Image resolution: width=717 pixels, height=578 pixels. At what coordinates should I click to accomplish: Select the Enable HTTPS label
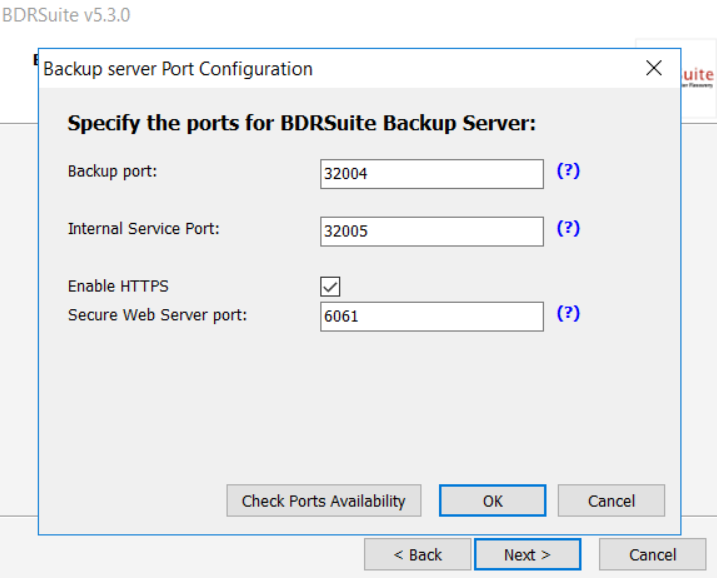point(118,286)
